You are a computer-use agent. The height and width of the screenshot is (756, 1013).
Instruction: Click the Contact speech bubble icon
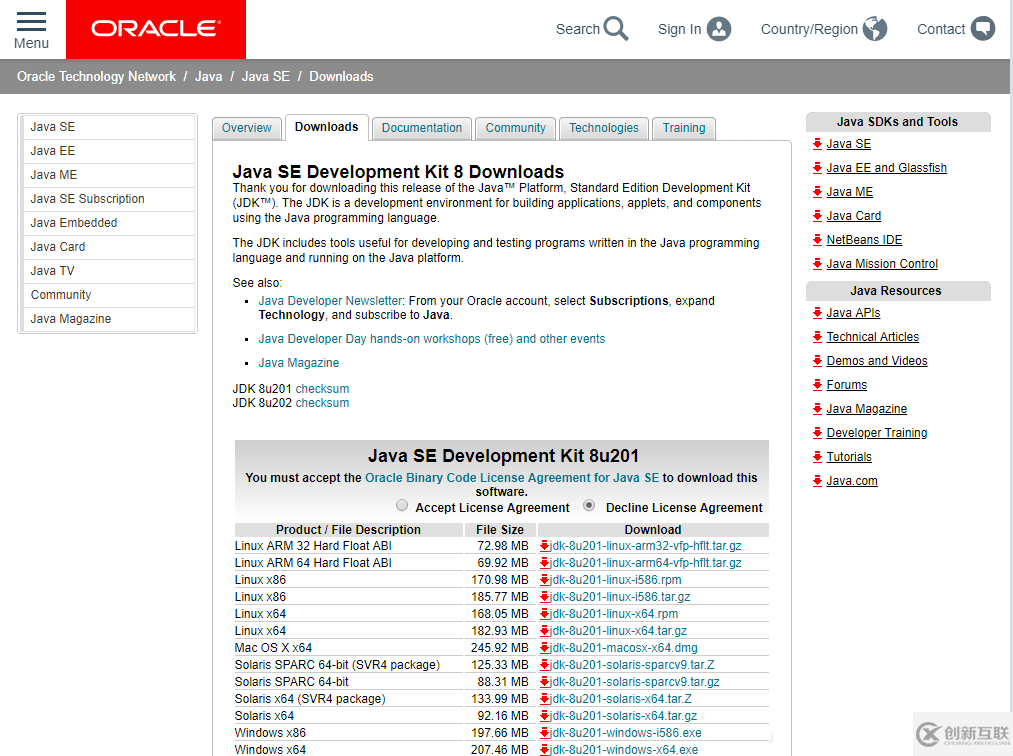(983, 29)
